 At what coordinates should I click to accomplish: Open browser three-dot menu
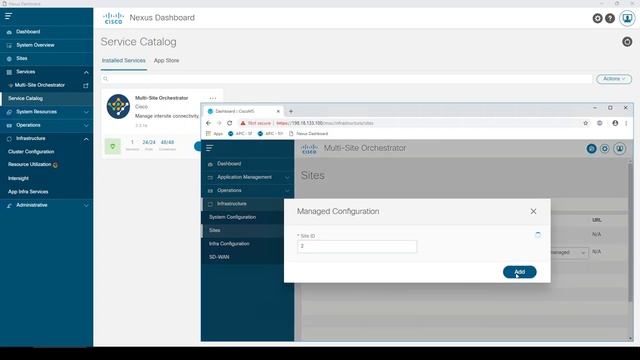[626, 123]
